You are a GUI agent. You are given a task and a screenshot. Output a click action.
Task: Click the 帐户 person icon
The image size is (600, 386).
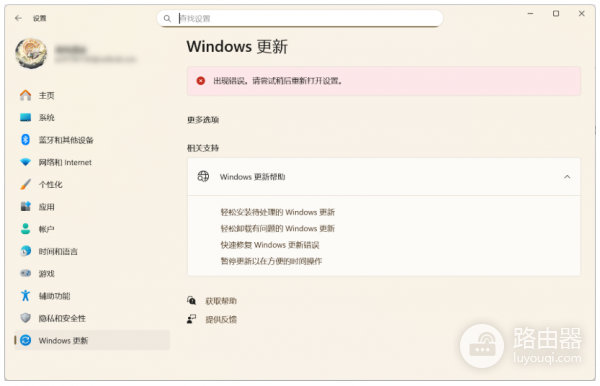click(x=26, y=229)
